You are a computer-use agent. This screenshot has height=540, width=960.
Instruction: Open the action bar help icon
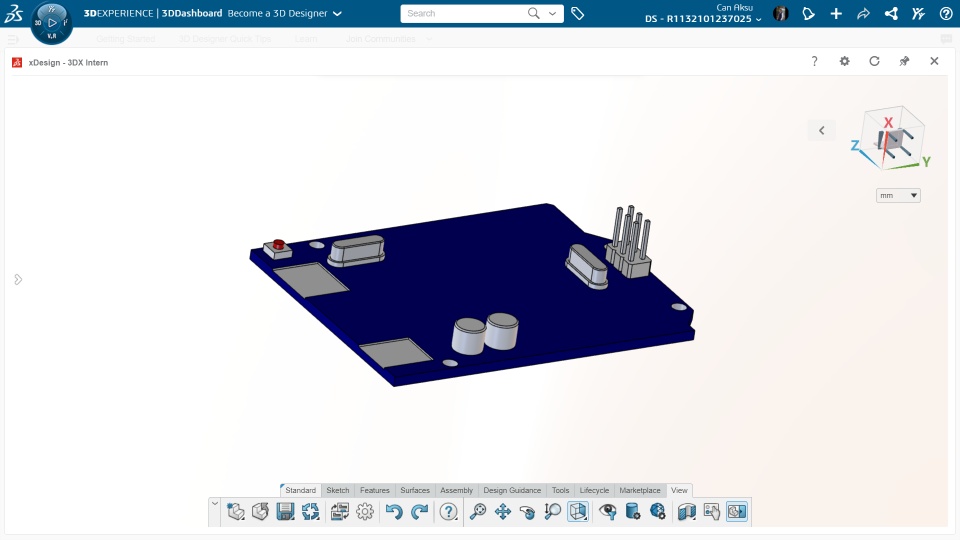[449, 511]
